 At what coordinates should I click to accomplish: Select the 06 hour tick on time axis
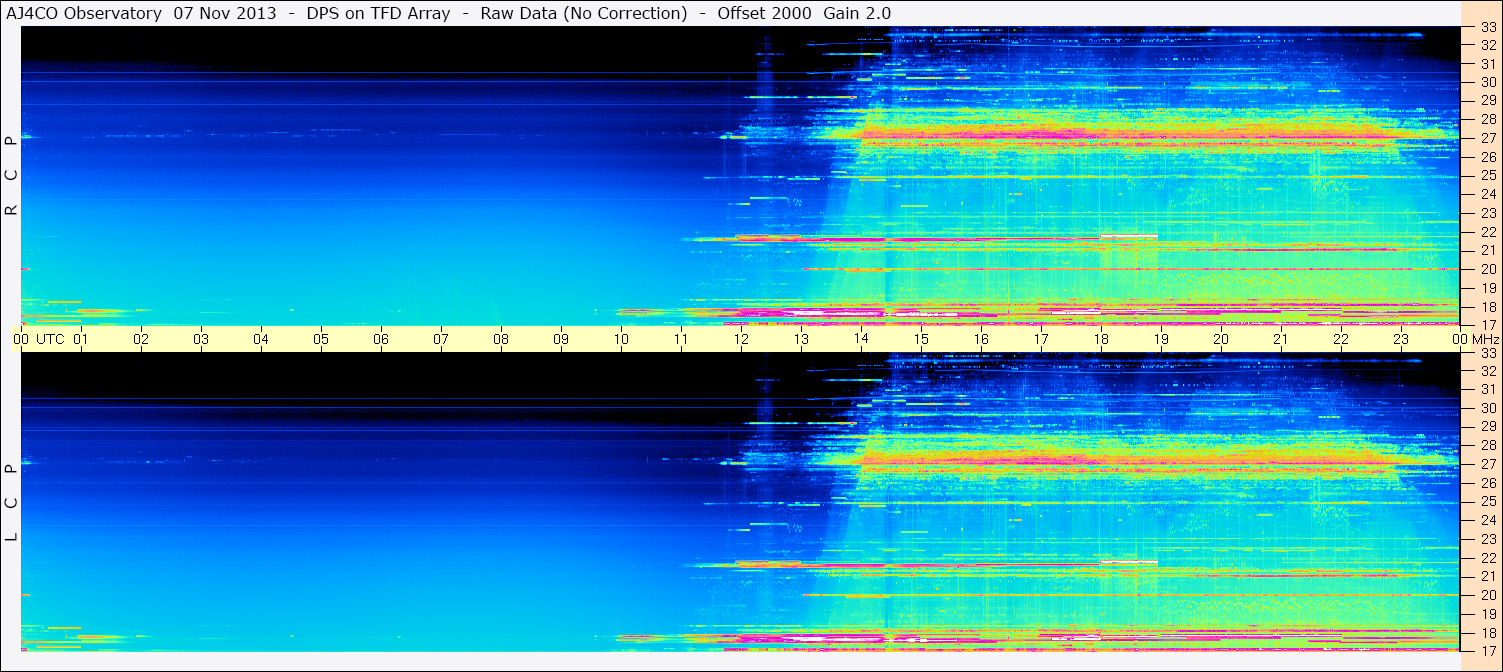click(x=381, y=339)
